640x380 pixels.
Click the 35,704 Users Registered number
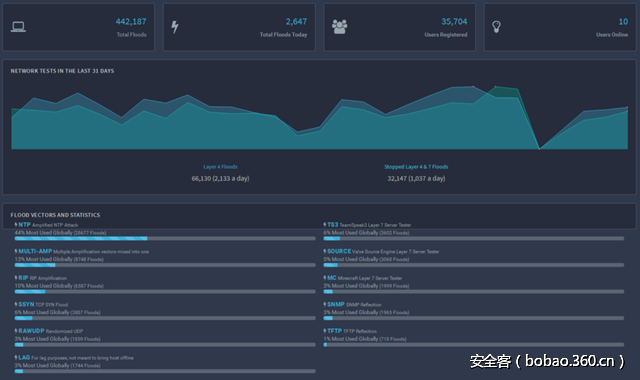coord(454,22)
